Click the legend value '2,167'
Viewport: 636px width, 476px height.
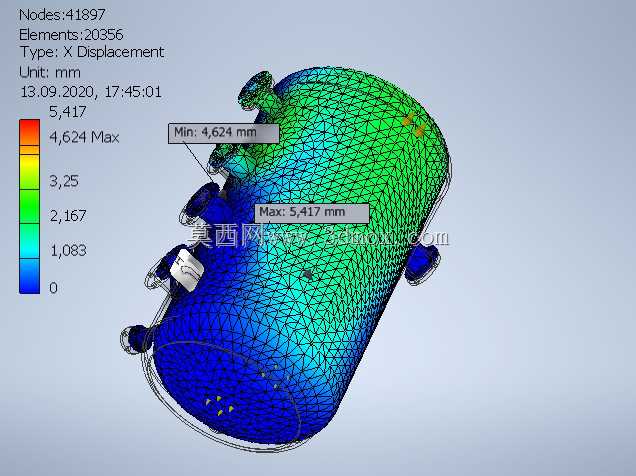(68, 216)
